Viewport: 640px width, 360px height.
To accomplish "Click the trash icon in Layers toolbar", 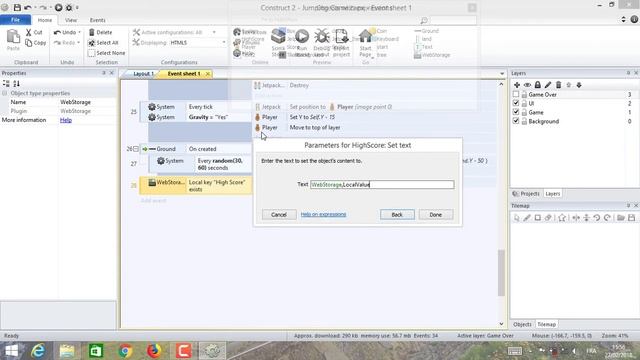I will pyautogui.click(x=558, y=85).
